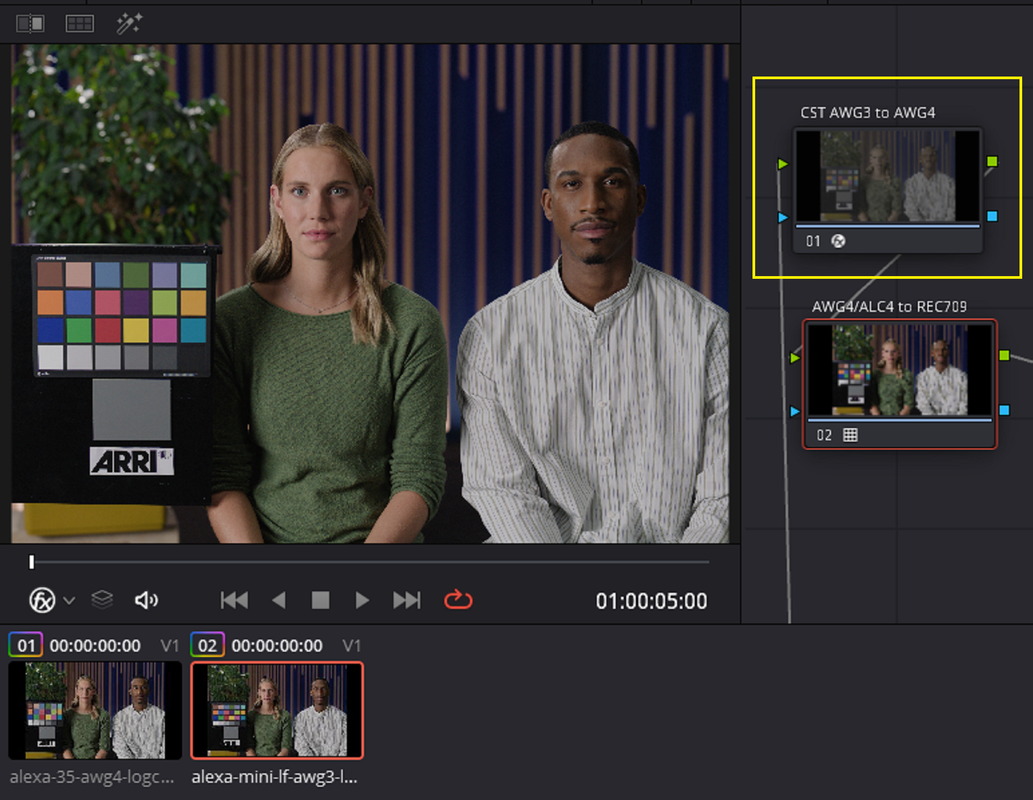Toggle loop playback
Screen dimensions: 1033x800
(x=458, y=600)
